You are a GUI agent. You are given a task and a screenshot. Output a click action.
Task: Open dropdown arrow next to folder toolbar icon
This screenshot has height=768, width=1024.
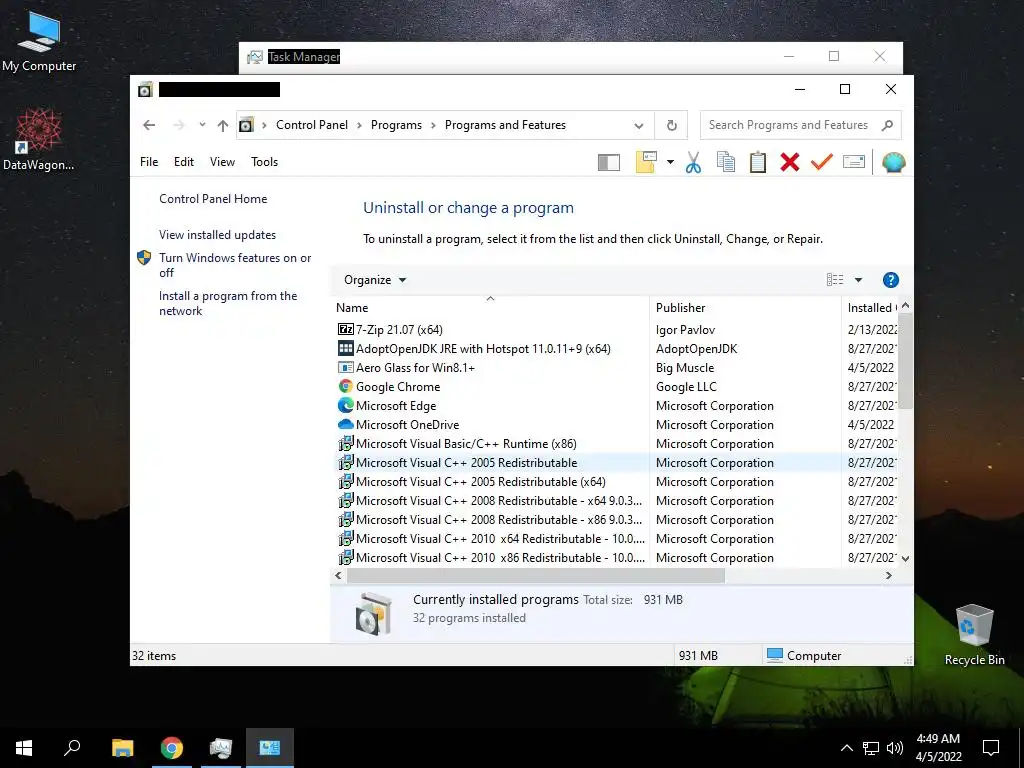[670, 162]
